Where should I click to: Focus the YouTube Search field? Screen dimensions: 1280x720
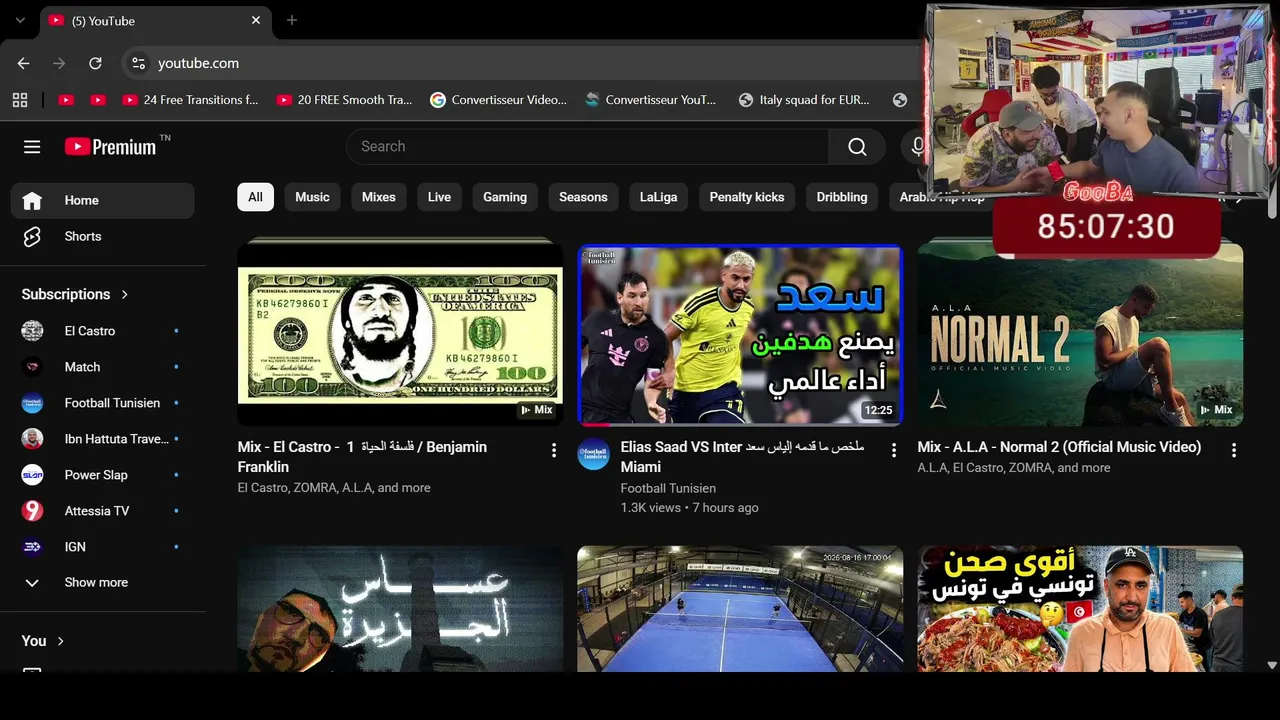click(587, 147)
